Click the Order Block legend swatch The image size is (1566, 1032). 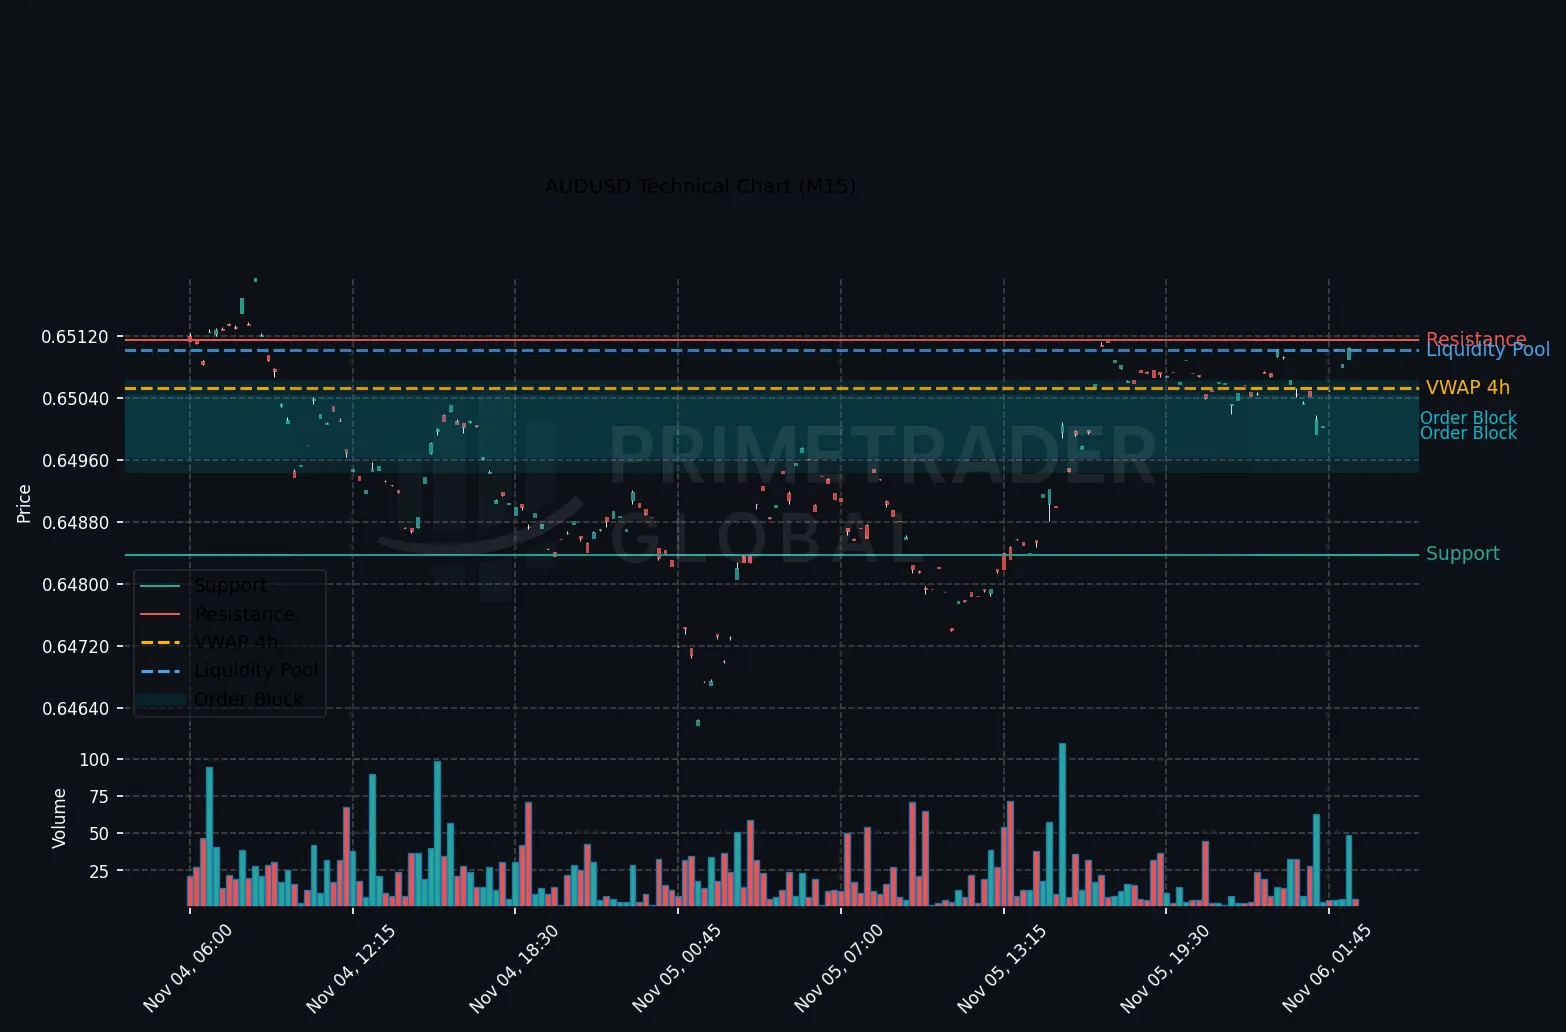coord(160,699)
